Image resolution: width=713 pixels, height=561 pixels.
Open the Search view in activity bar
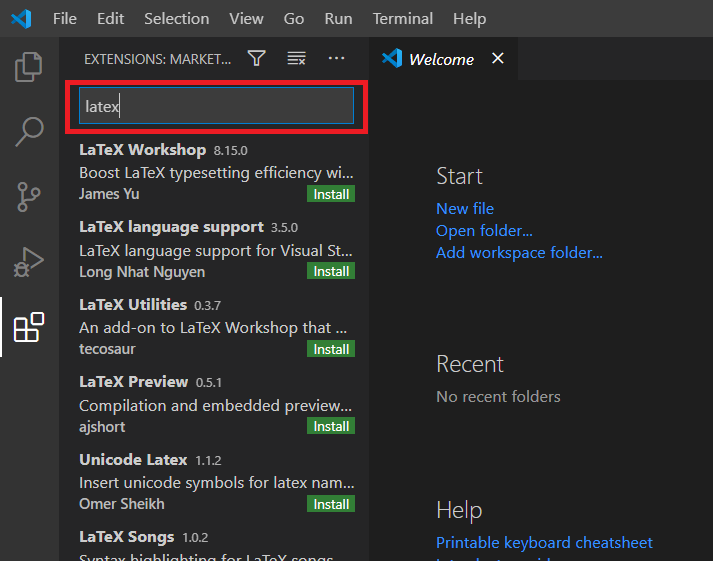(x=29, y=132)
